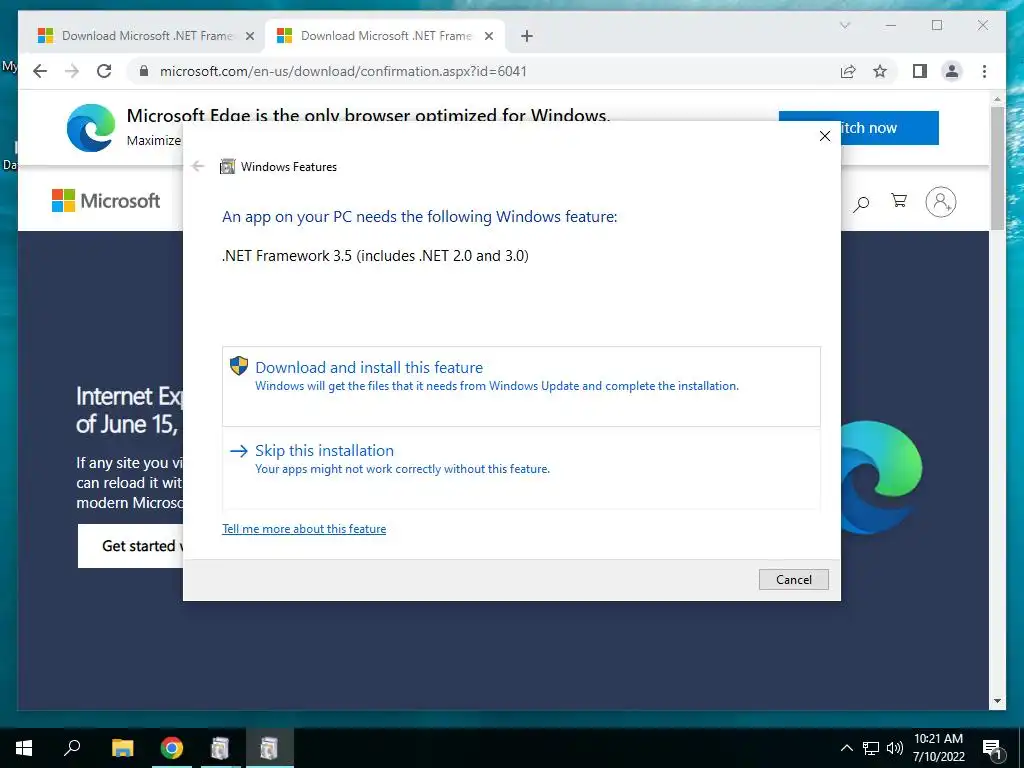This screenshot has height=768, width=1024.
Task: Bookmark this page with star icon
Action: point(880,71)
